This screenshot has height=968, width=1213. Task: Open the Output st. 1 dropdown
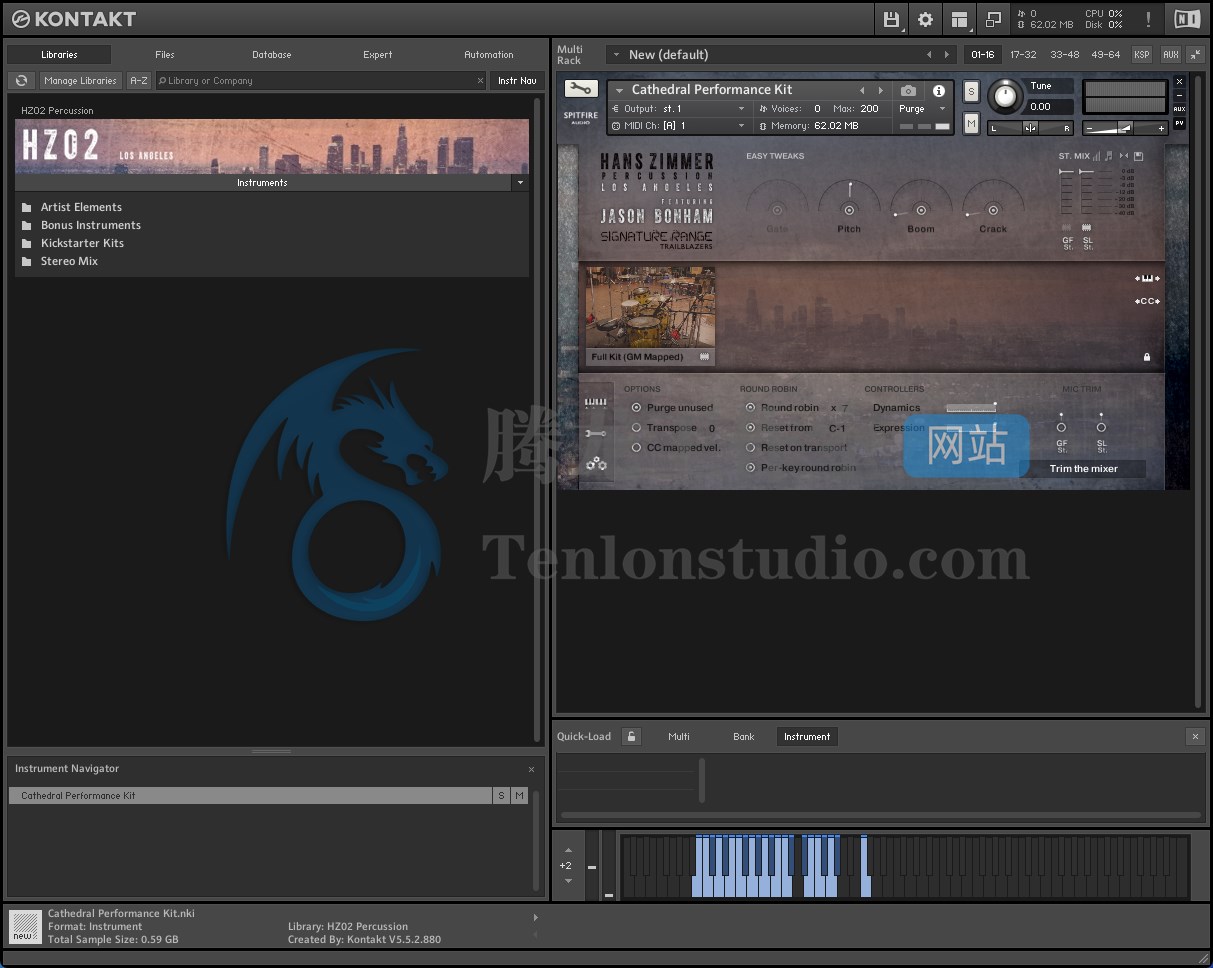point(678,109)
